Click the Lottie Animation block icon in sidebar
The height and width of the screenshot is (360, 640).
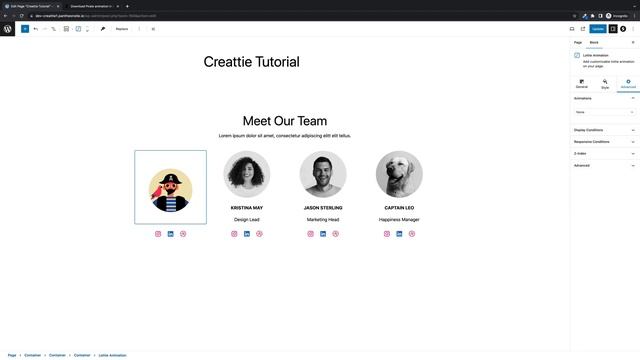[x=577, y=56]
